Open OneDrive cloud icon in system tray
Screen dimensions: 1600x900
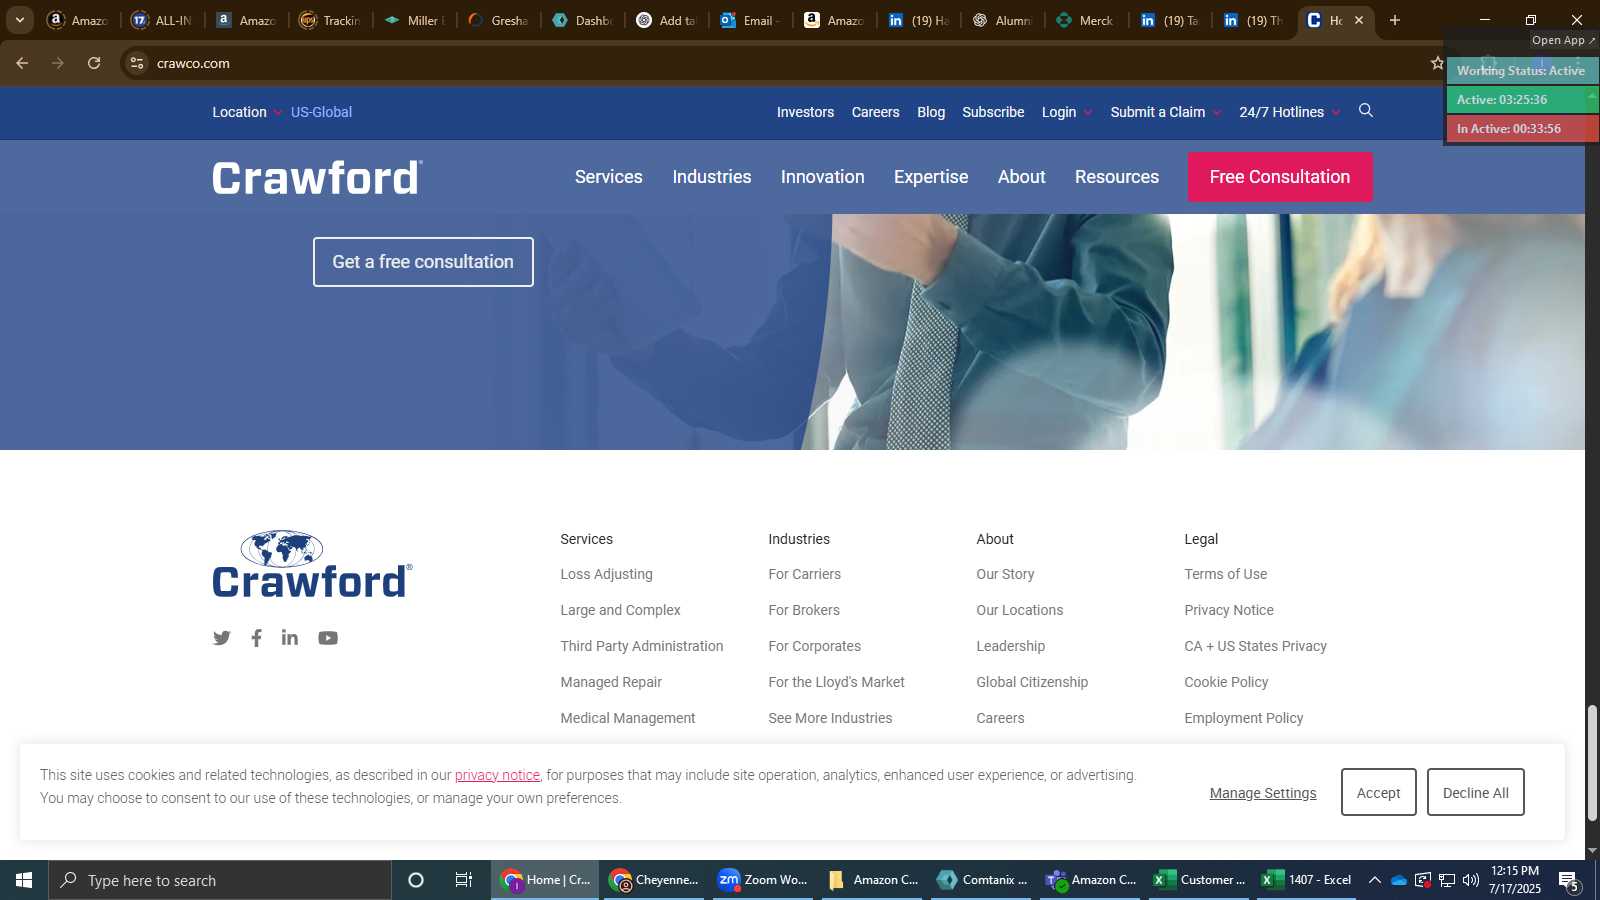[1399, 880]
